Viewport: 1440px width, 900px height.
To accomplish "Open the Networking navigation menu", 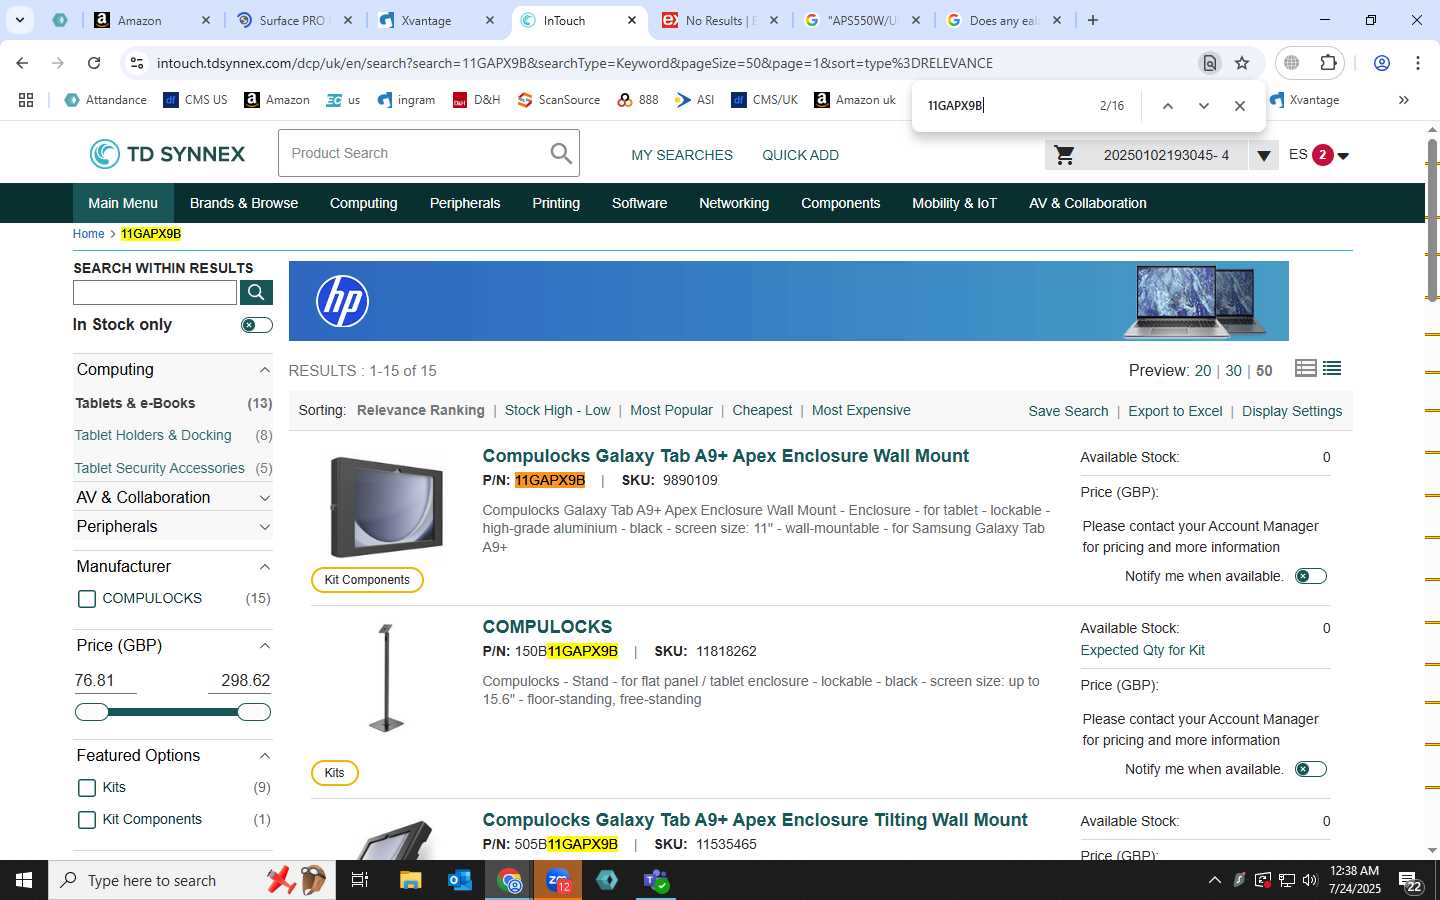I will tap(734, 203).
